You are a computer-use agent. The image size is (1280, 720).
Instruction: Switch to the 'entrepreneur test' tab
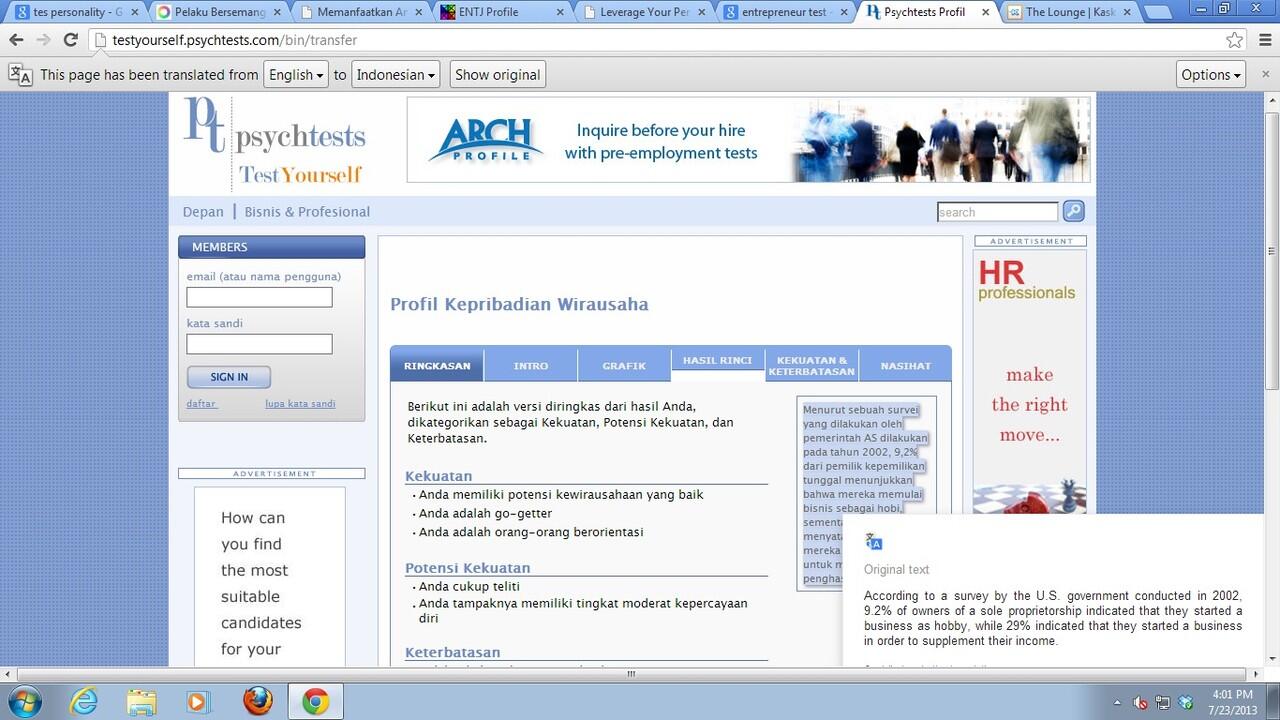coord(787,13)
